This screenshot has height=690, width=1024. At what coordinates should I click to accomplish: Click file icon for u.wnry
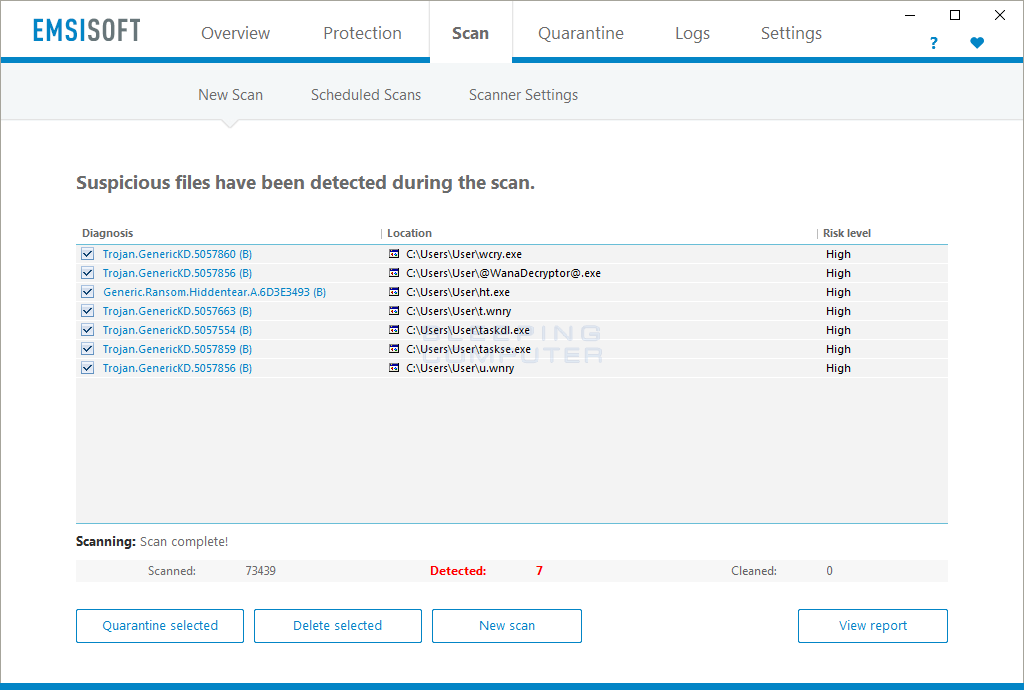tap(394, 368)
